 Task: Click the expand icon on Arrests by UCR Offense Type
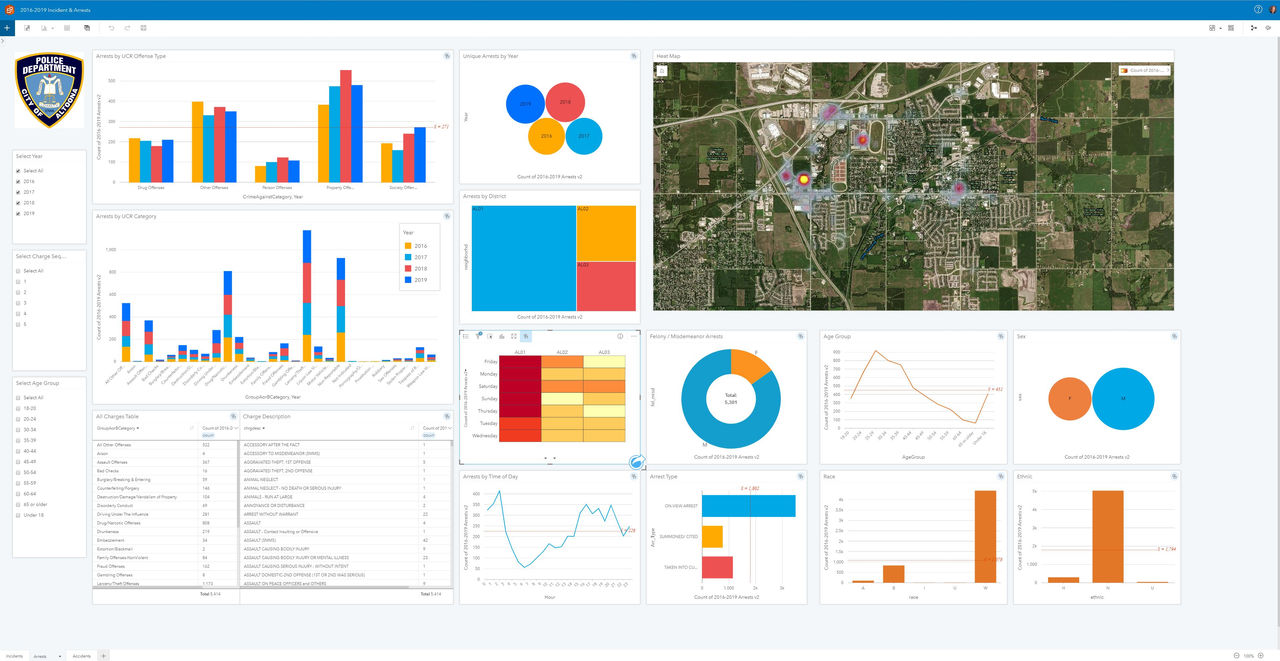[446, 56]
